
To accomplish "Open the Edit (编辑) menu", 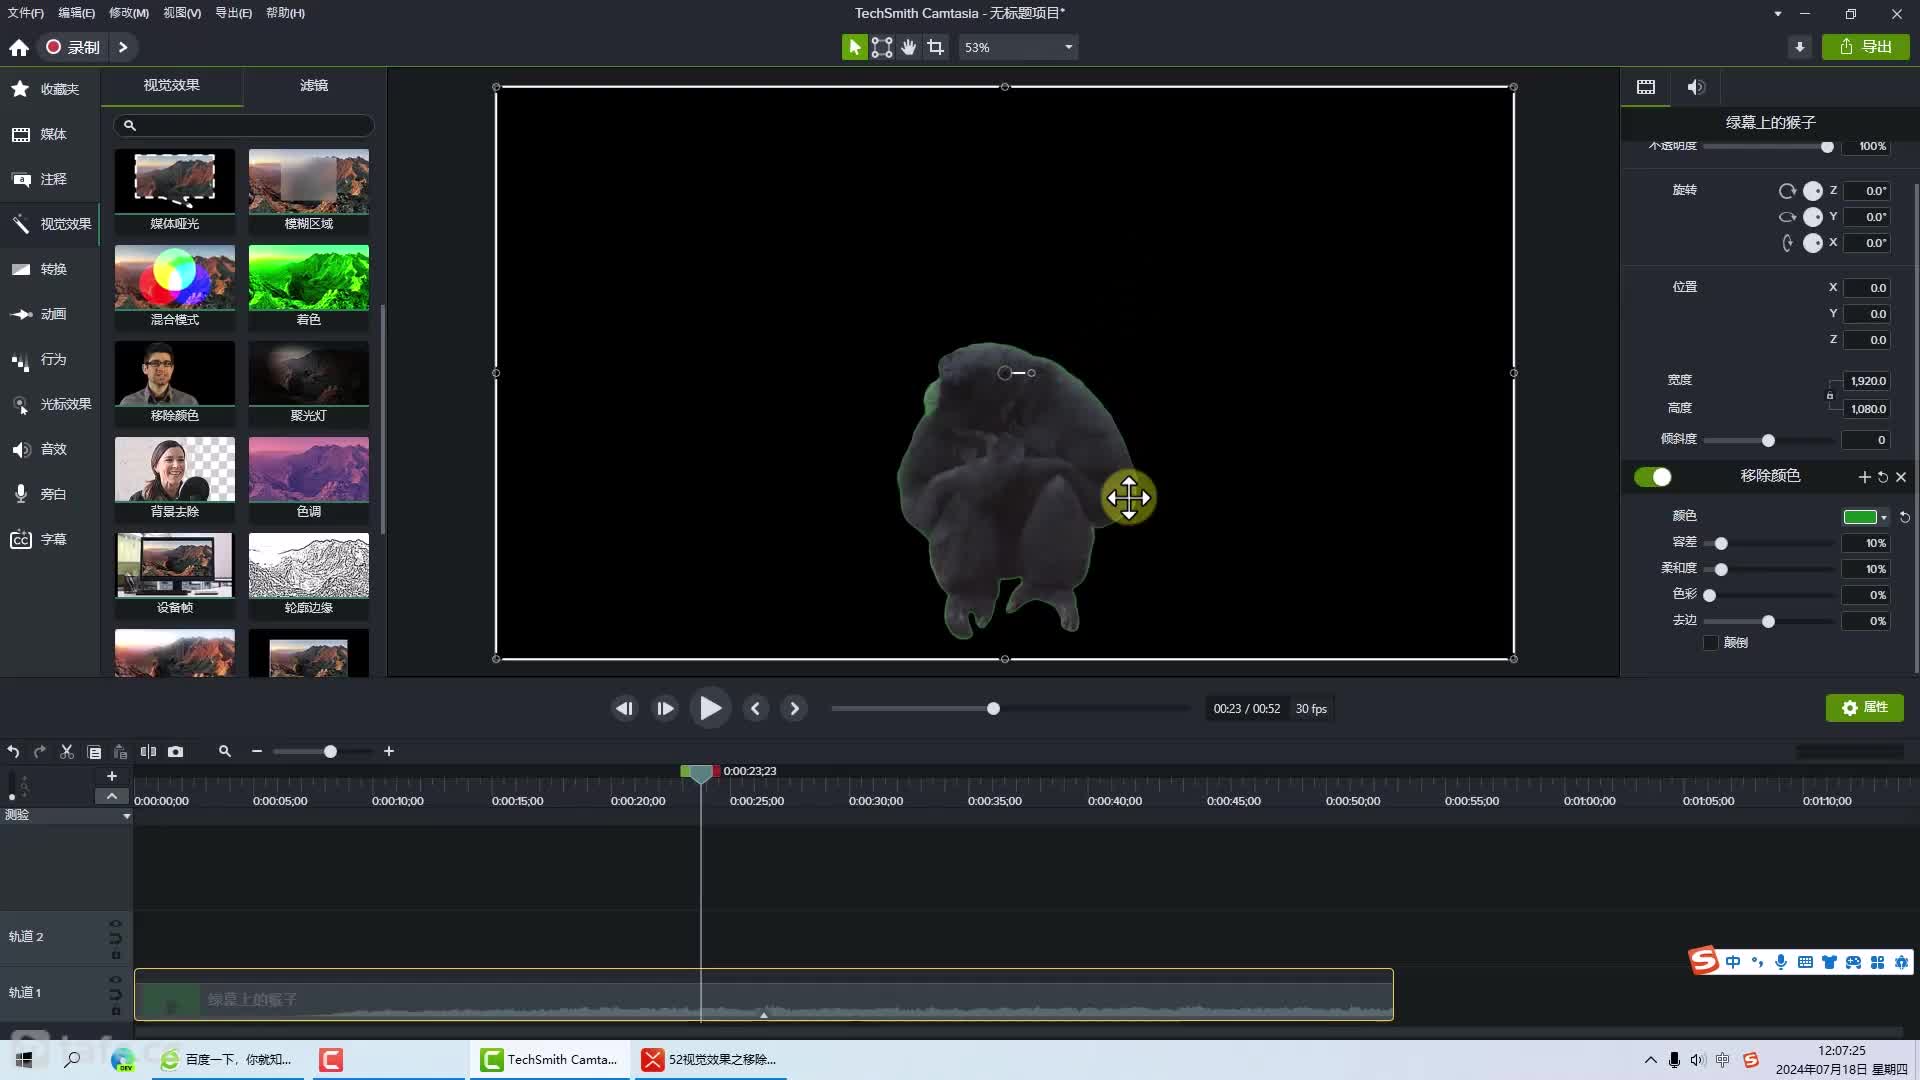I will click(x=76, y=13).
